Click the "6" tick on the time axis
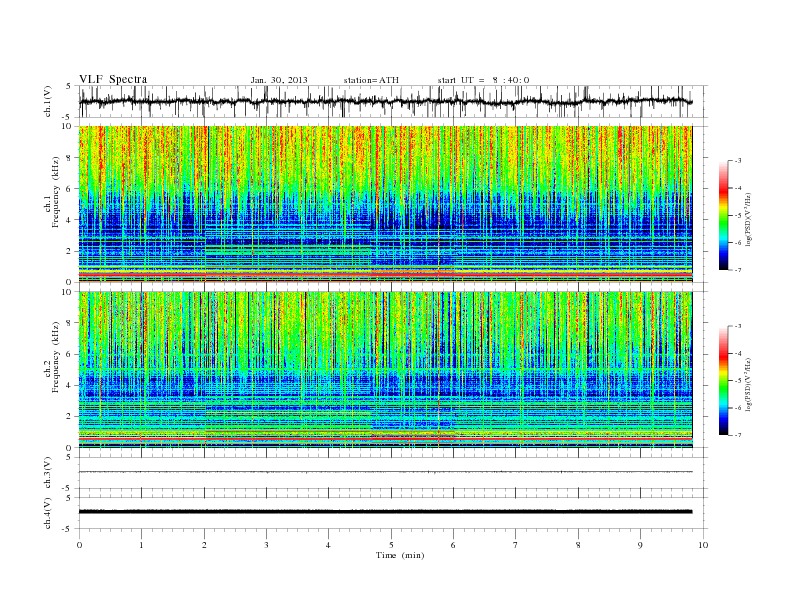This screenshot has width=792, height=612. coord(453,545)
